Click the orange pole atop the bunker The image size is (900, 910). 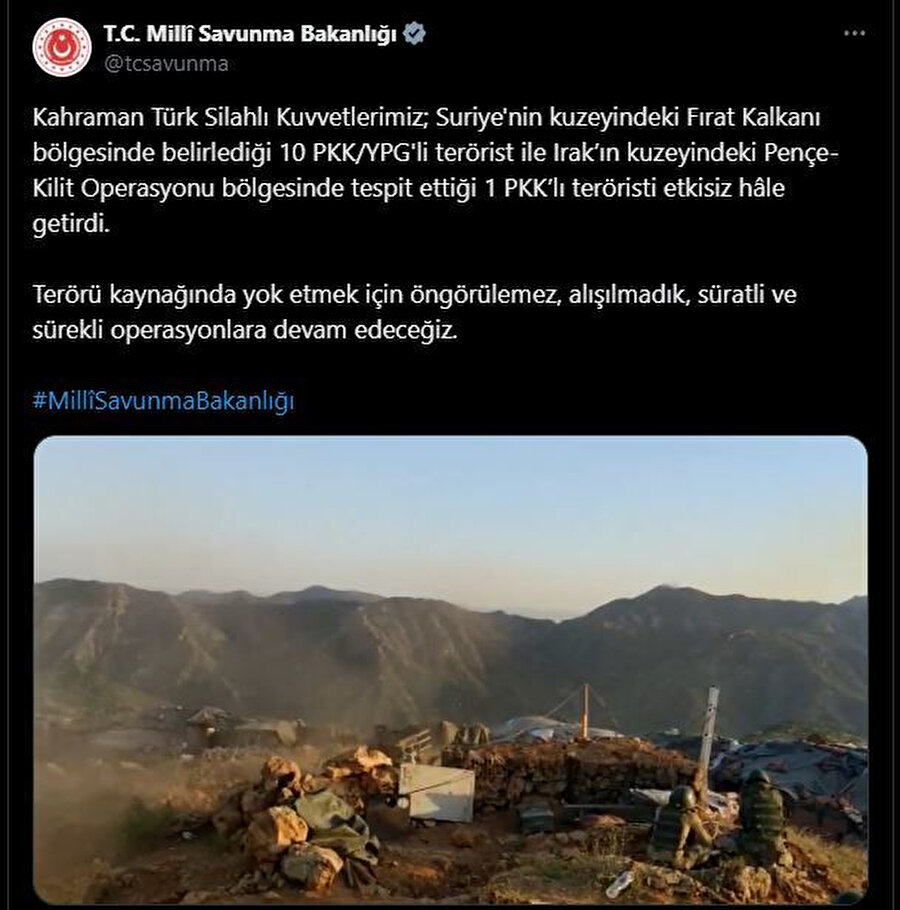[x=585, y=712]
